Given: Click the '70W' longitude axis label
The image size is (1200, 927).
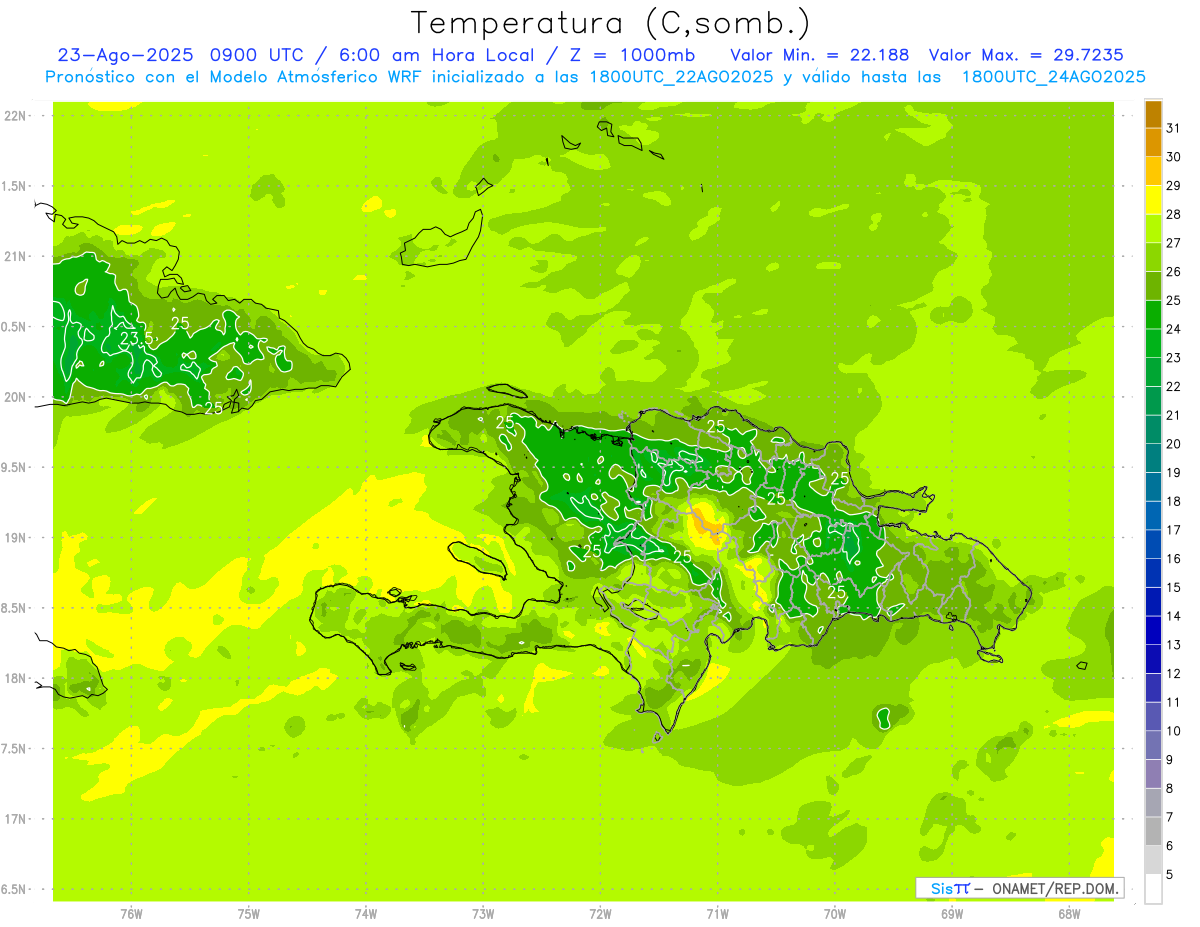Looking at the screenshot, I should coord(835,913).
